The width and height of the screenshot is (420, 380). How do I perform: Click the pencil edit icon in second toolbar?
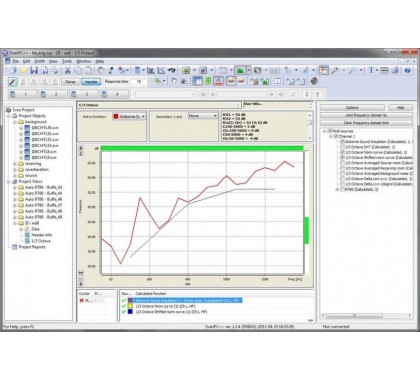click(13, 82)
